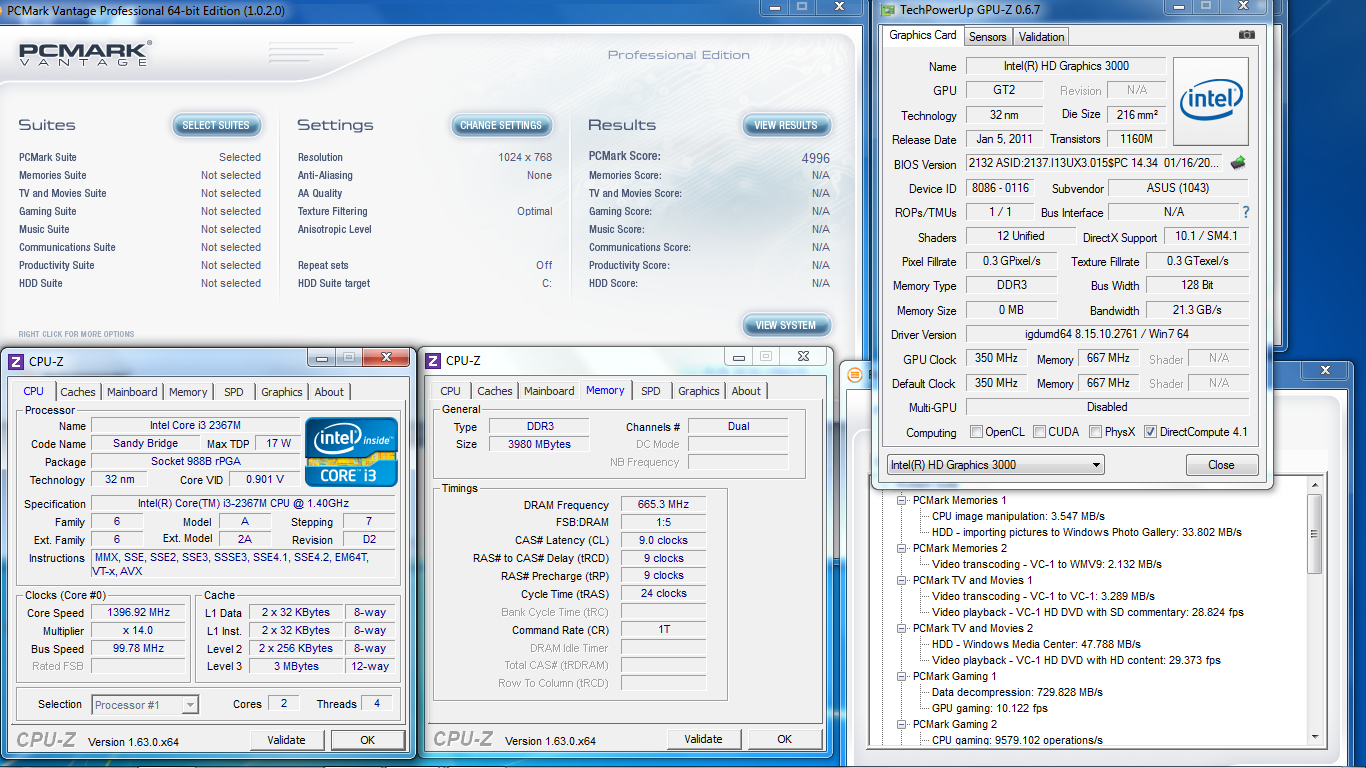This screenshot has height=768, width=1366.
Task: Click the title icon of the CPU-Z Memory window
Action: coord(433,360)
